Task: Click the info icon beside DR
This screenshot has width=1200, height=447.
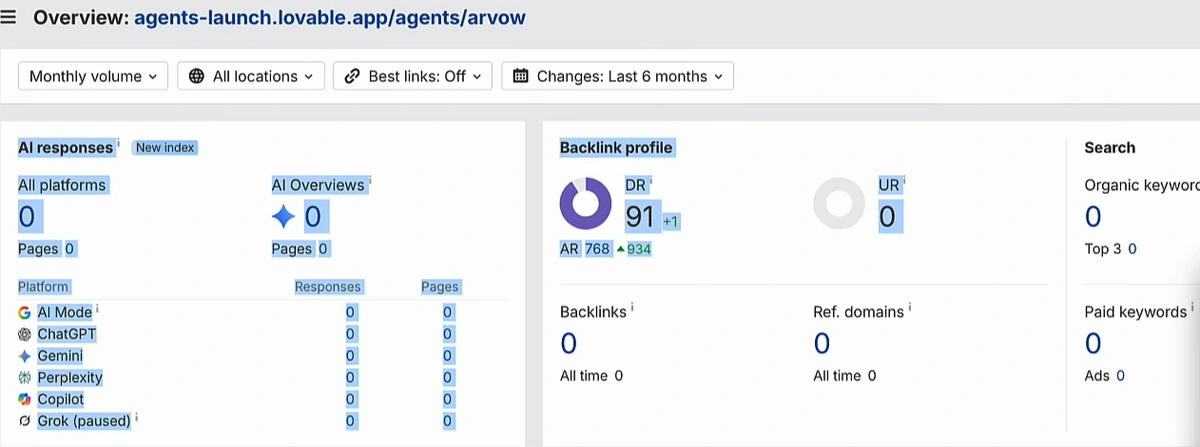Action: click(651, 182)
